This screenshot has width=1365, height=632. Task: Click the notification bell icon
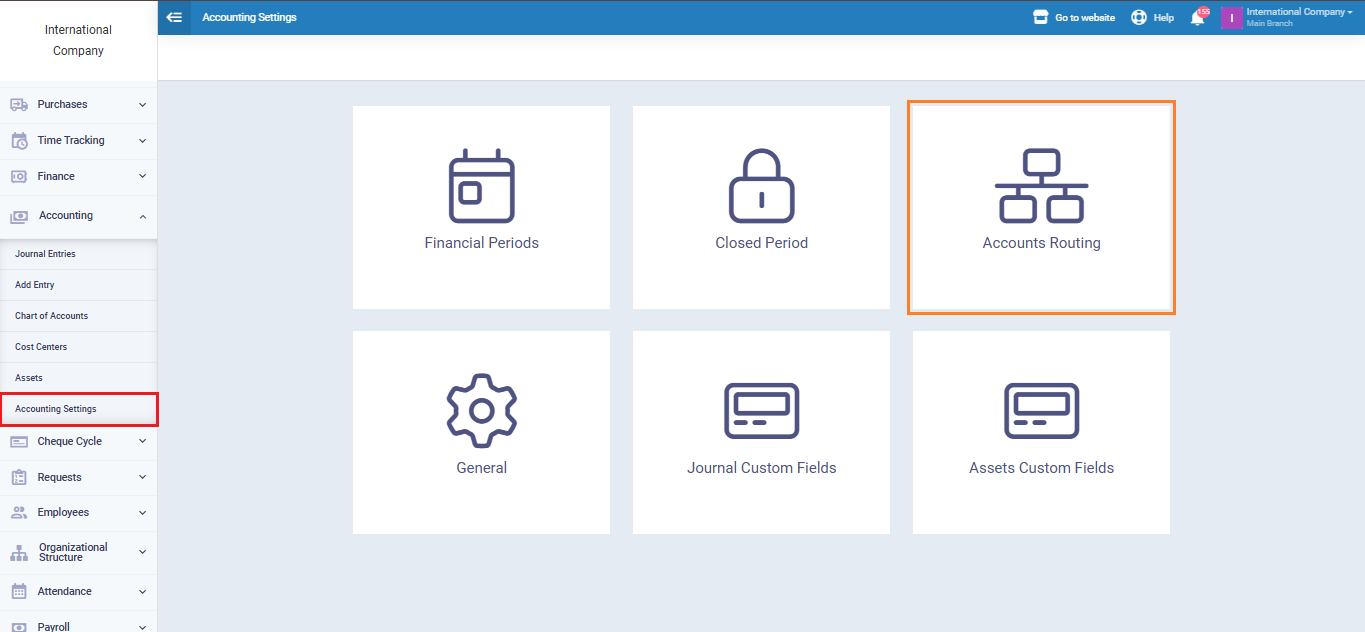(x=1197, y=18)
